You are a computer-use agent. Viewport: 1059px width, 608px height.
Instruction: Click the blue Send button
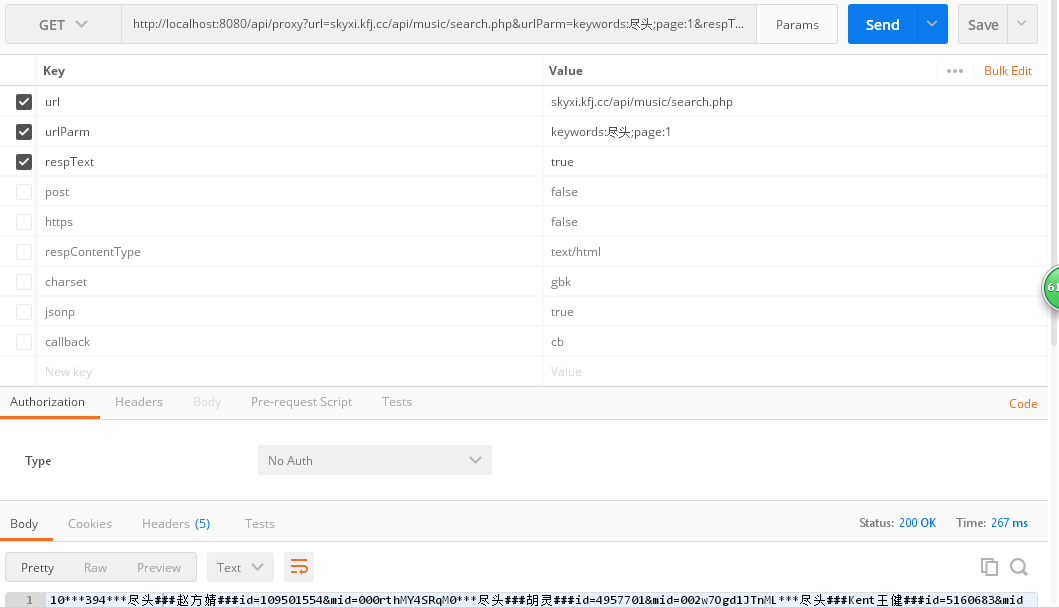click(882, 25)
